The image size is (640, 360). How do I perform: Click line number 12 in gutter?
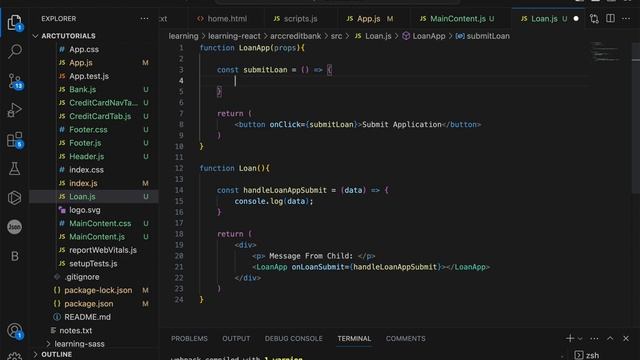[x=179, y=168]
